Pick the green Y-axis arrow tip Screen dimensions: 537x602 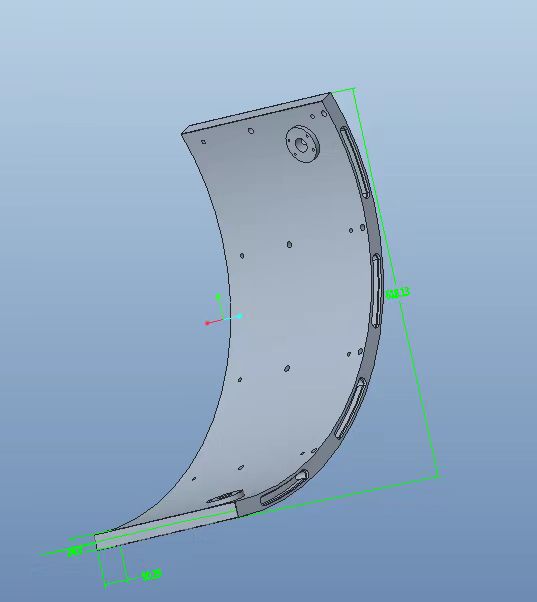218,296
